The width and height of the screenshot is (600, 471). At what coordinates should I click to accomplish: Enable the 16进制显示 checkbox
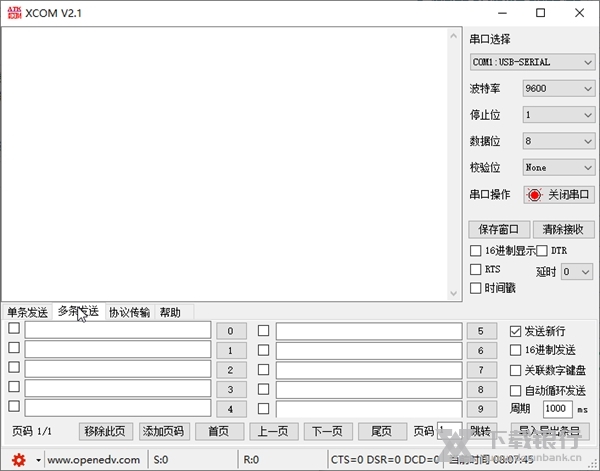[x=476, y=251]
